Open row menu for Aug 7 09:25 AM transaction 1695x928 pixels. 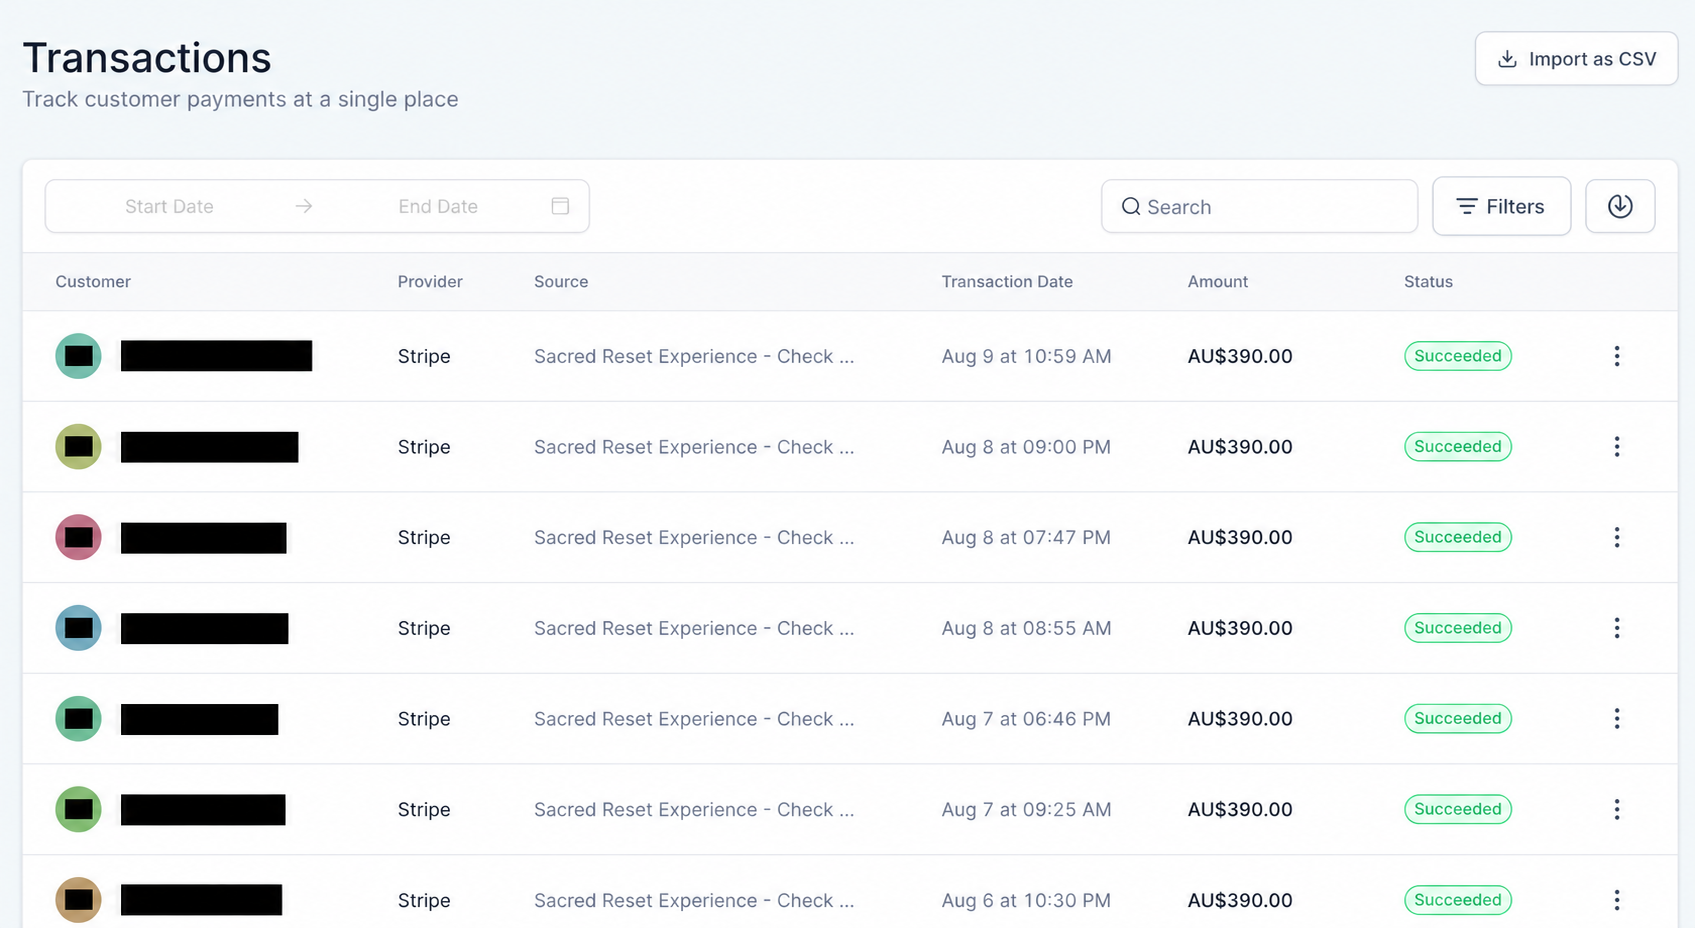(1616, 809)
